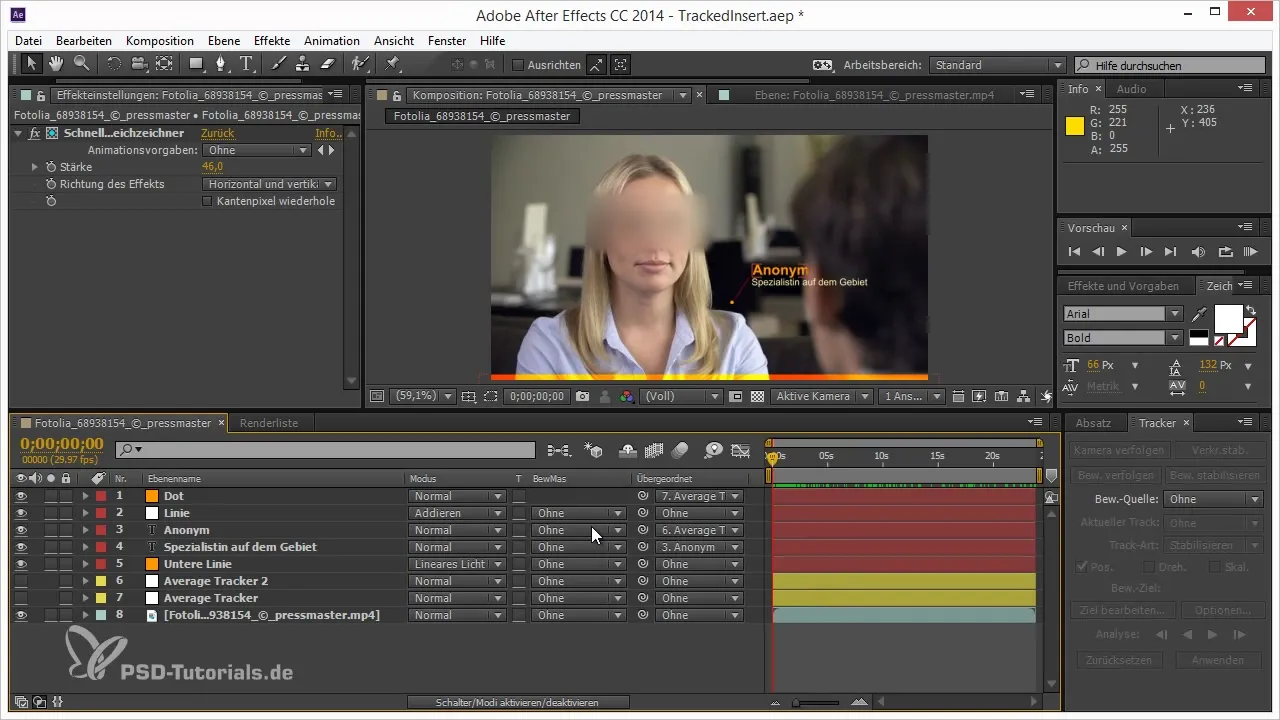
Task: Open the timeline graph editor
Action: click(740, 450)
